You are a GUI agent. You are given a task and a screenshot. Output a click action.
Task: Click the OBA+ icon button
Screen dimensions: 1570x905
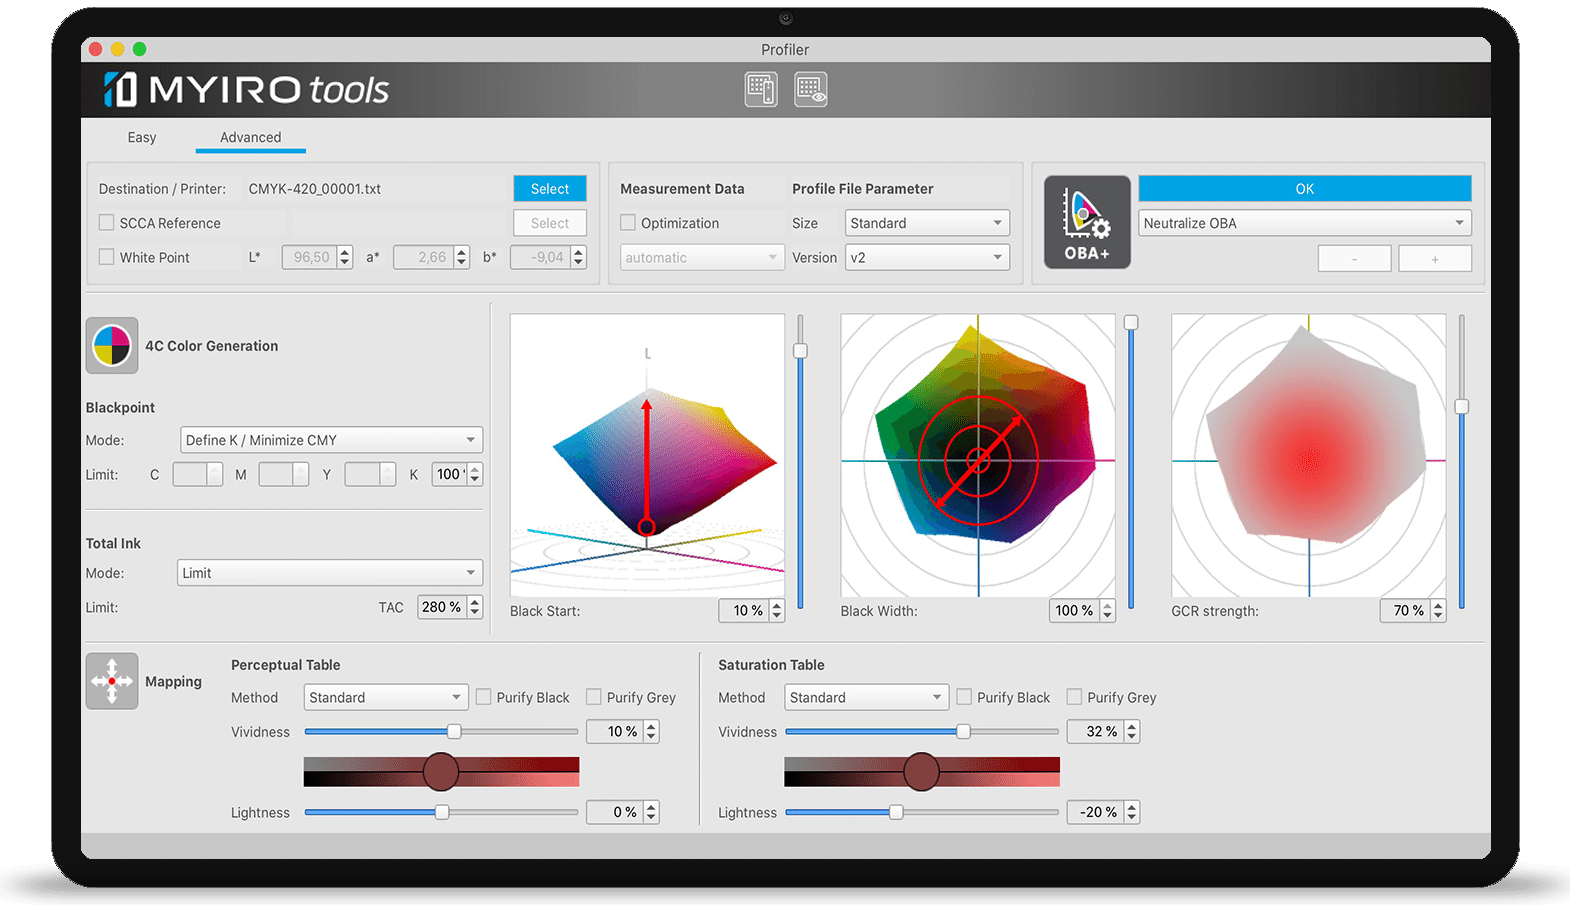[x=1087, y=222]
